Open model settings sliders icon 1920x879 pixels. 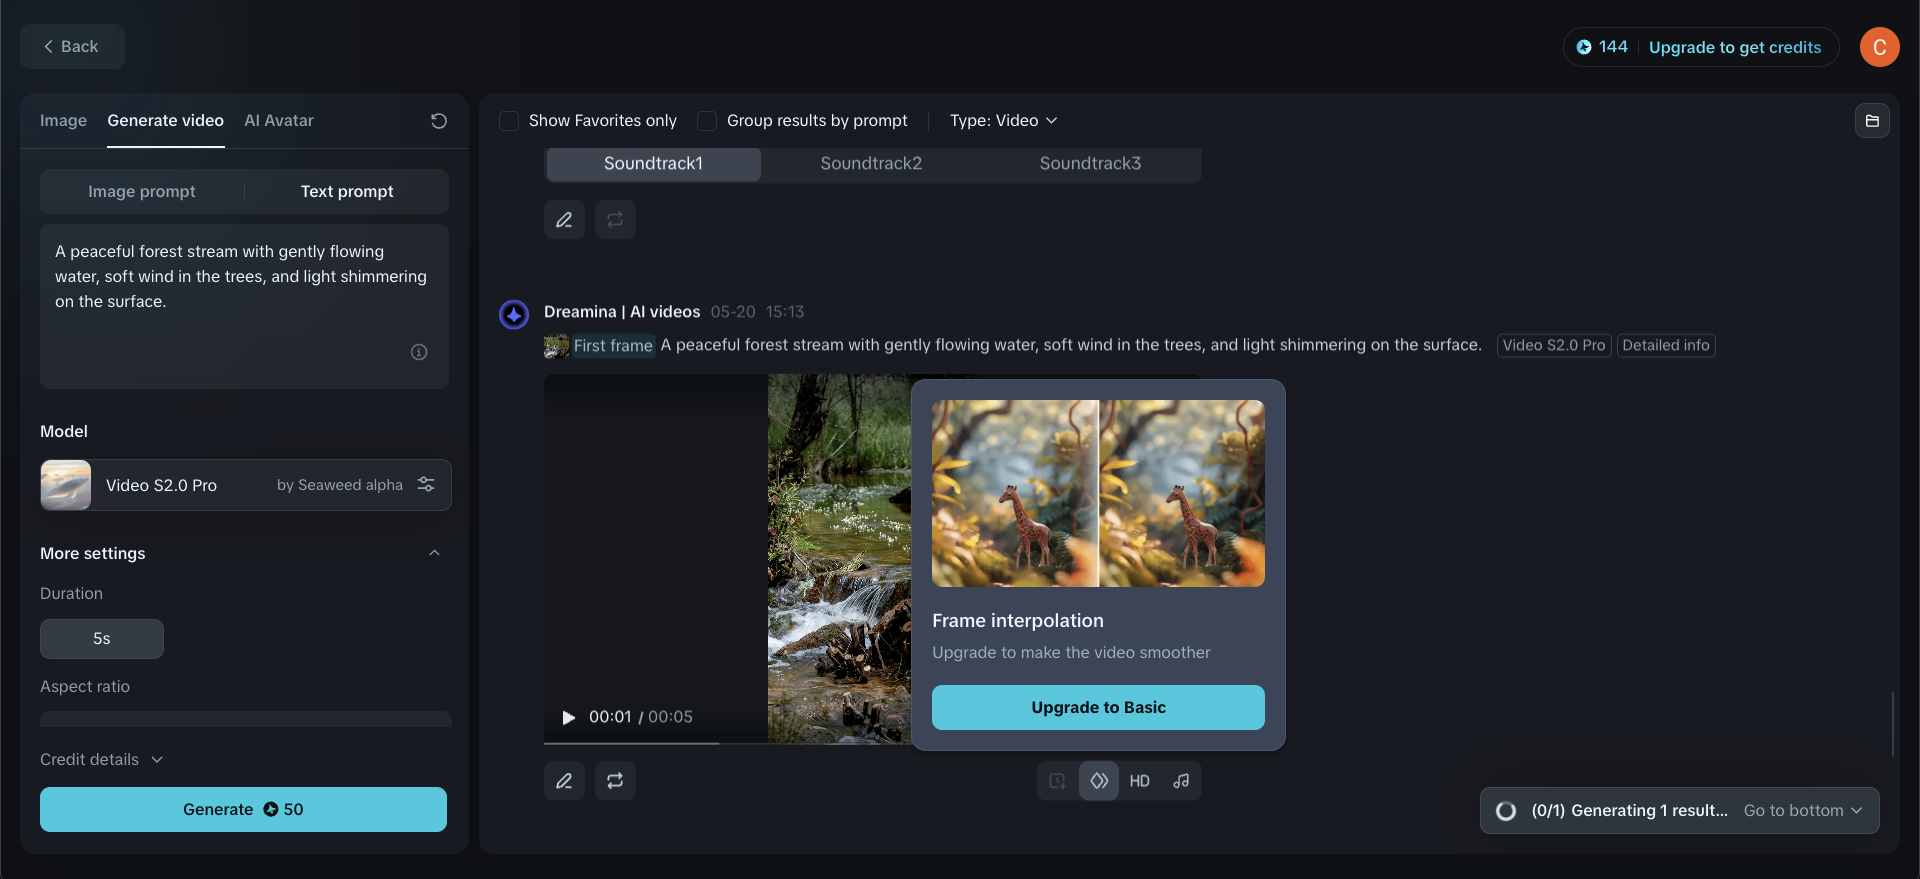pos(426,484)
